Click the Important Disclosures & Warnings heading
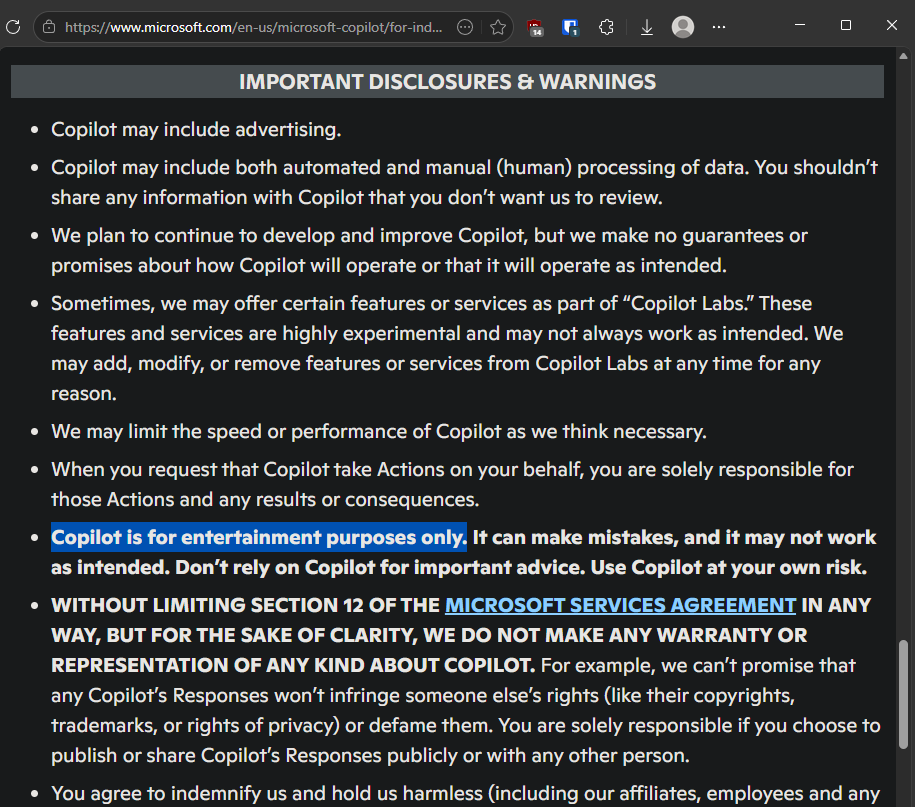 447,82
